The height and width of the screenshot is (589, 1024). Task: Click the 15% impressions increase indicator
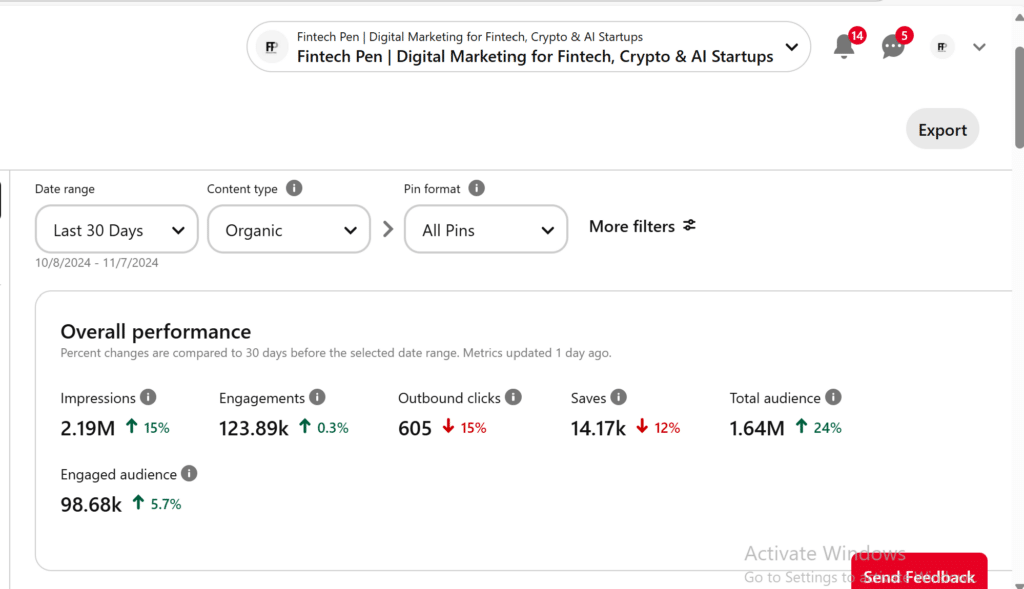[x=148, y=428]
